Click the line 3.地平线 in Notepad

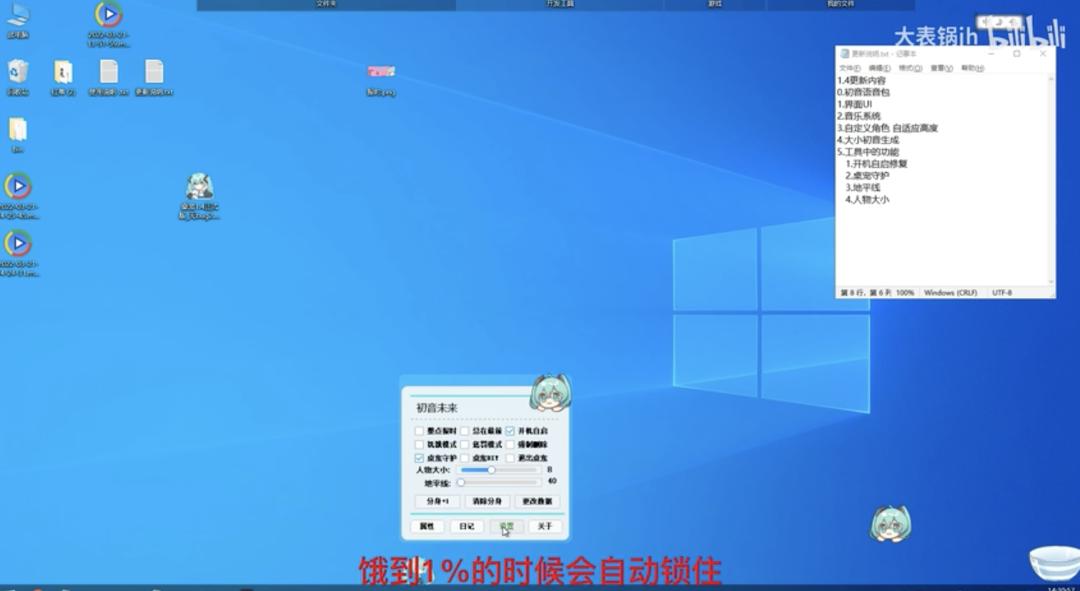(862, 187)
